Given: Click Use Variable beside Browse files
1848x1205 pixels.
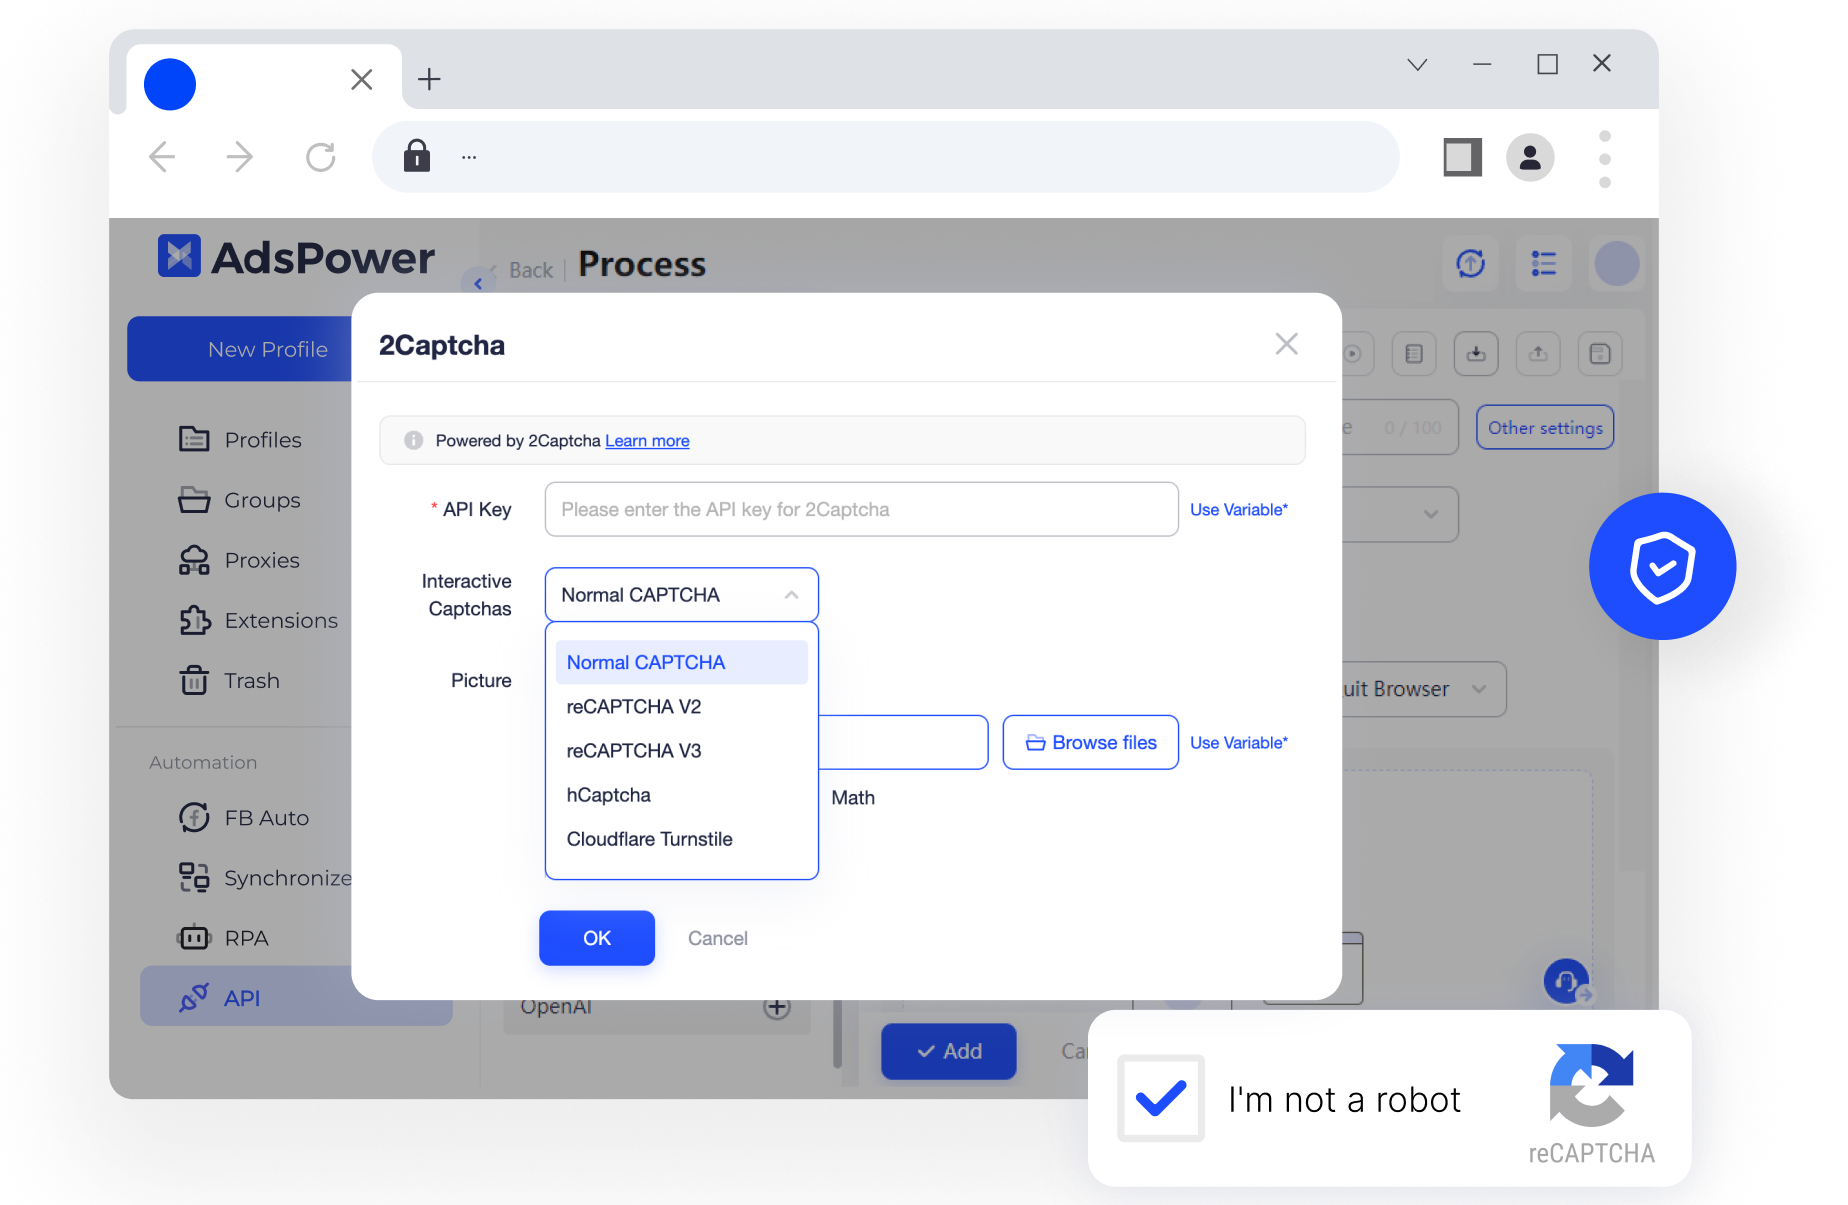Looking at the screenshot, I should 1238,742.
